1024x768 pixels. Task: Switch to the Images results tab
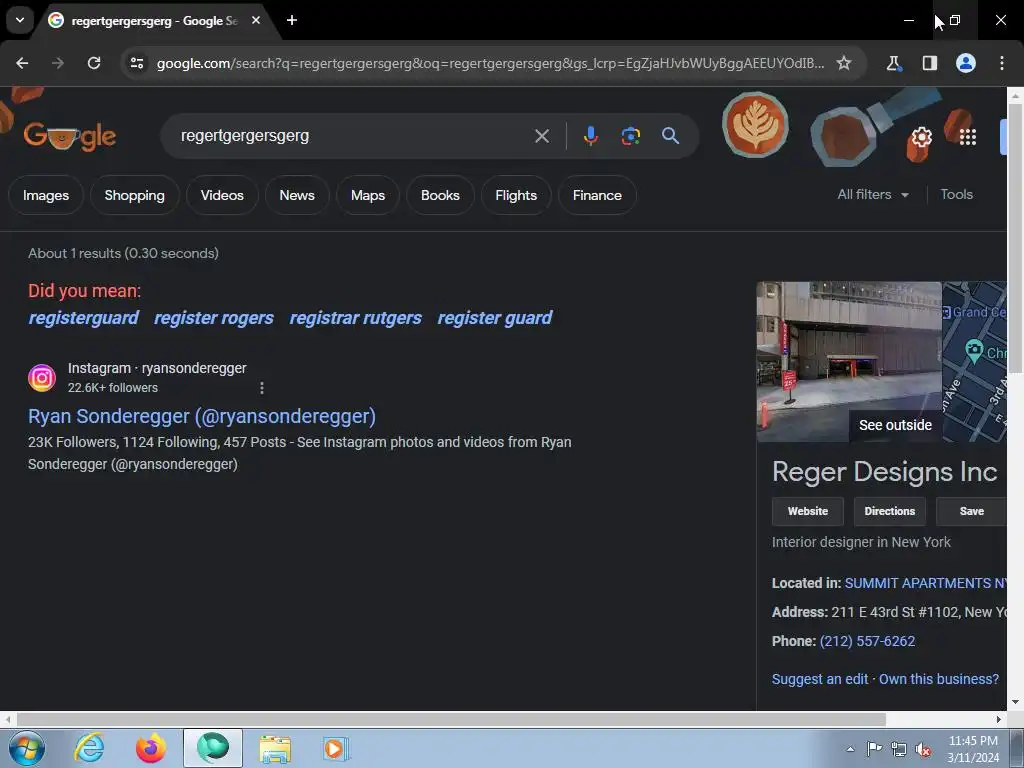coord(46,195)
